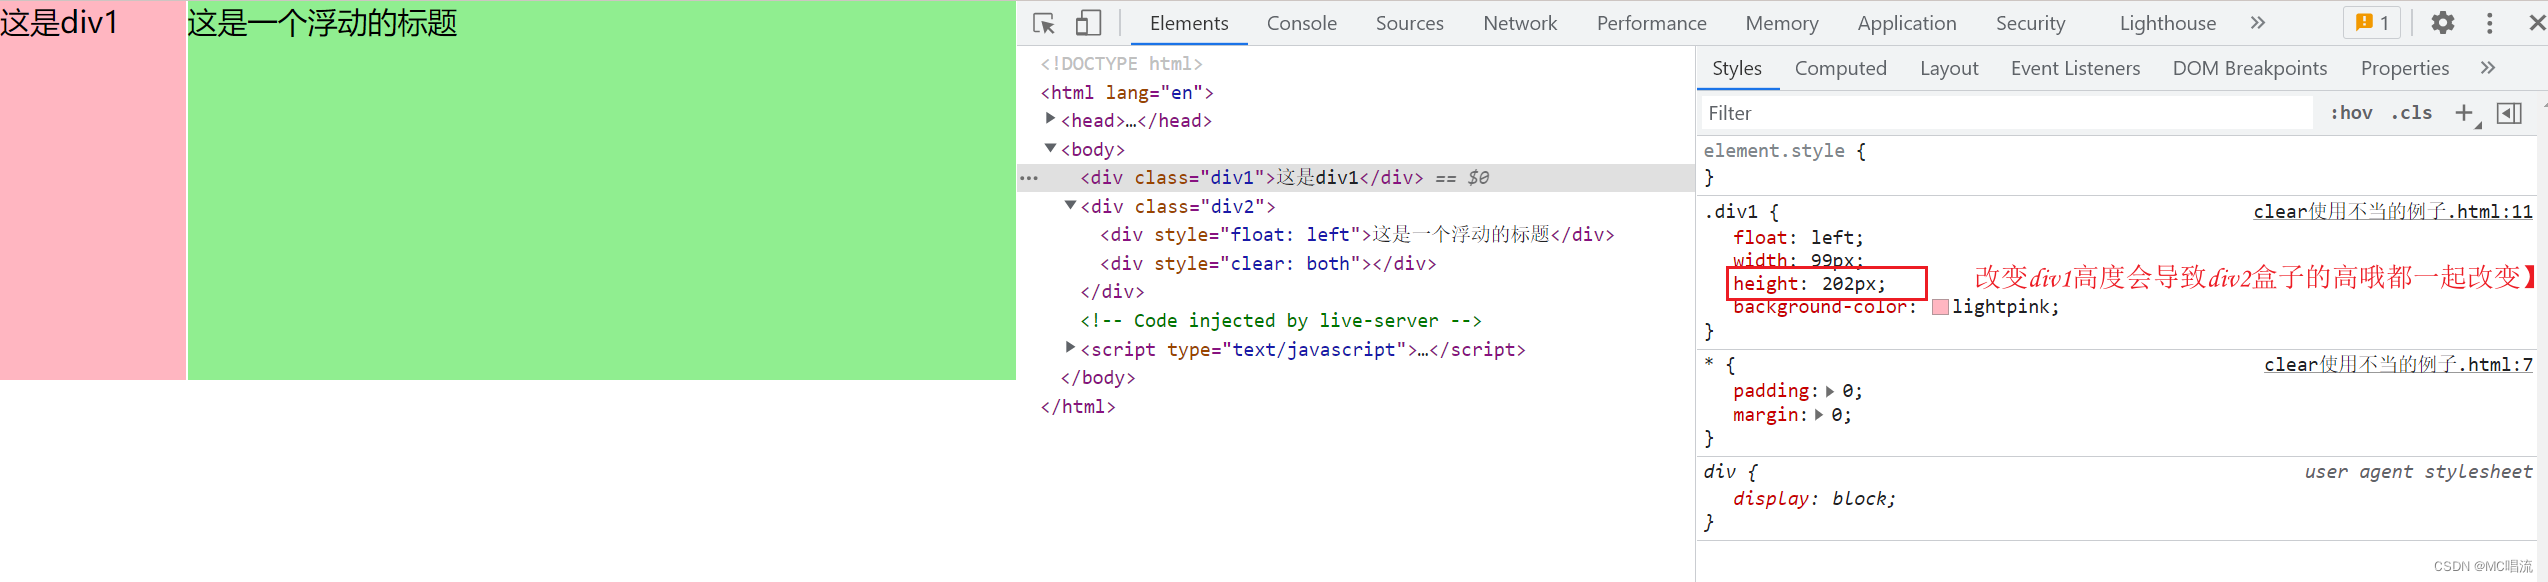Open the DevTools three-dot menu
Image resolution: width=2548 pixels, height=582 pixels.
tap(2490, 23)
